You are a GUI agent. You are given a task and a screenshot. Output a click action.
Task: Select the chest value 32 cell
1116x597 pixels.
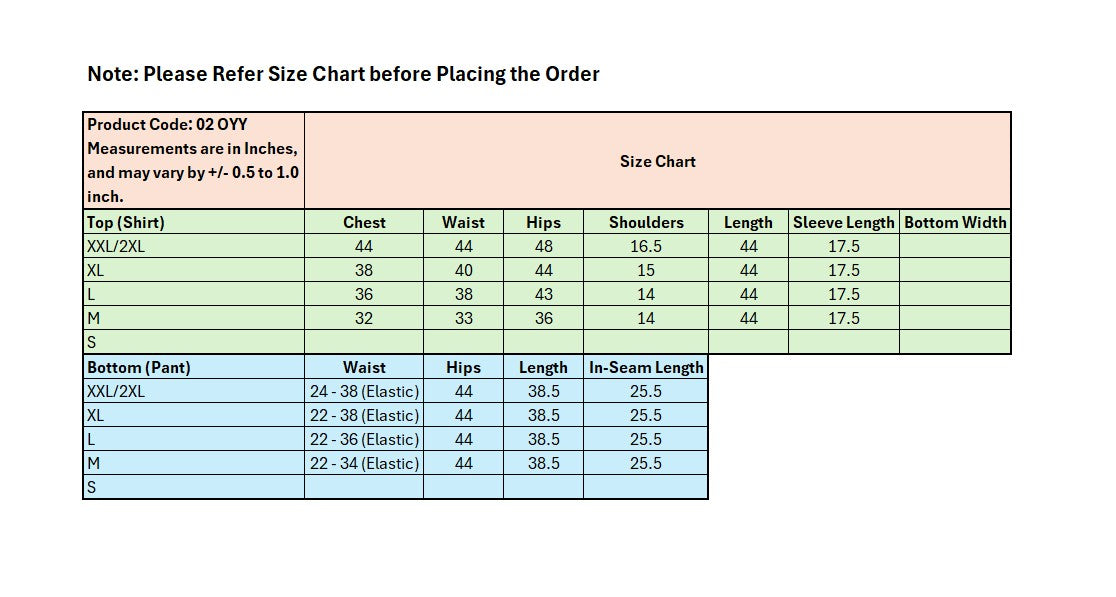364,319
